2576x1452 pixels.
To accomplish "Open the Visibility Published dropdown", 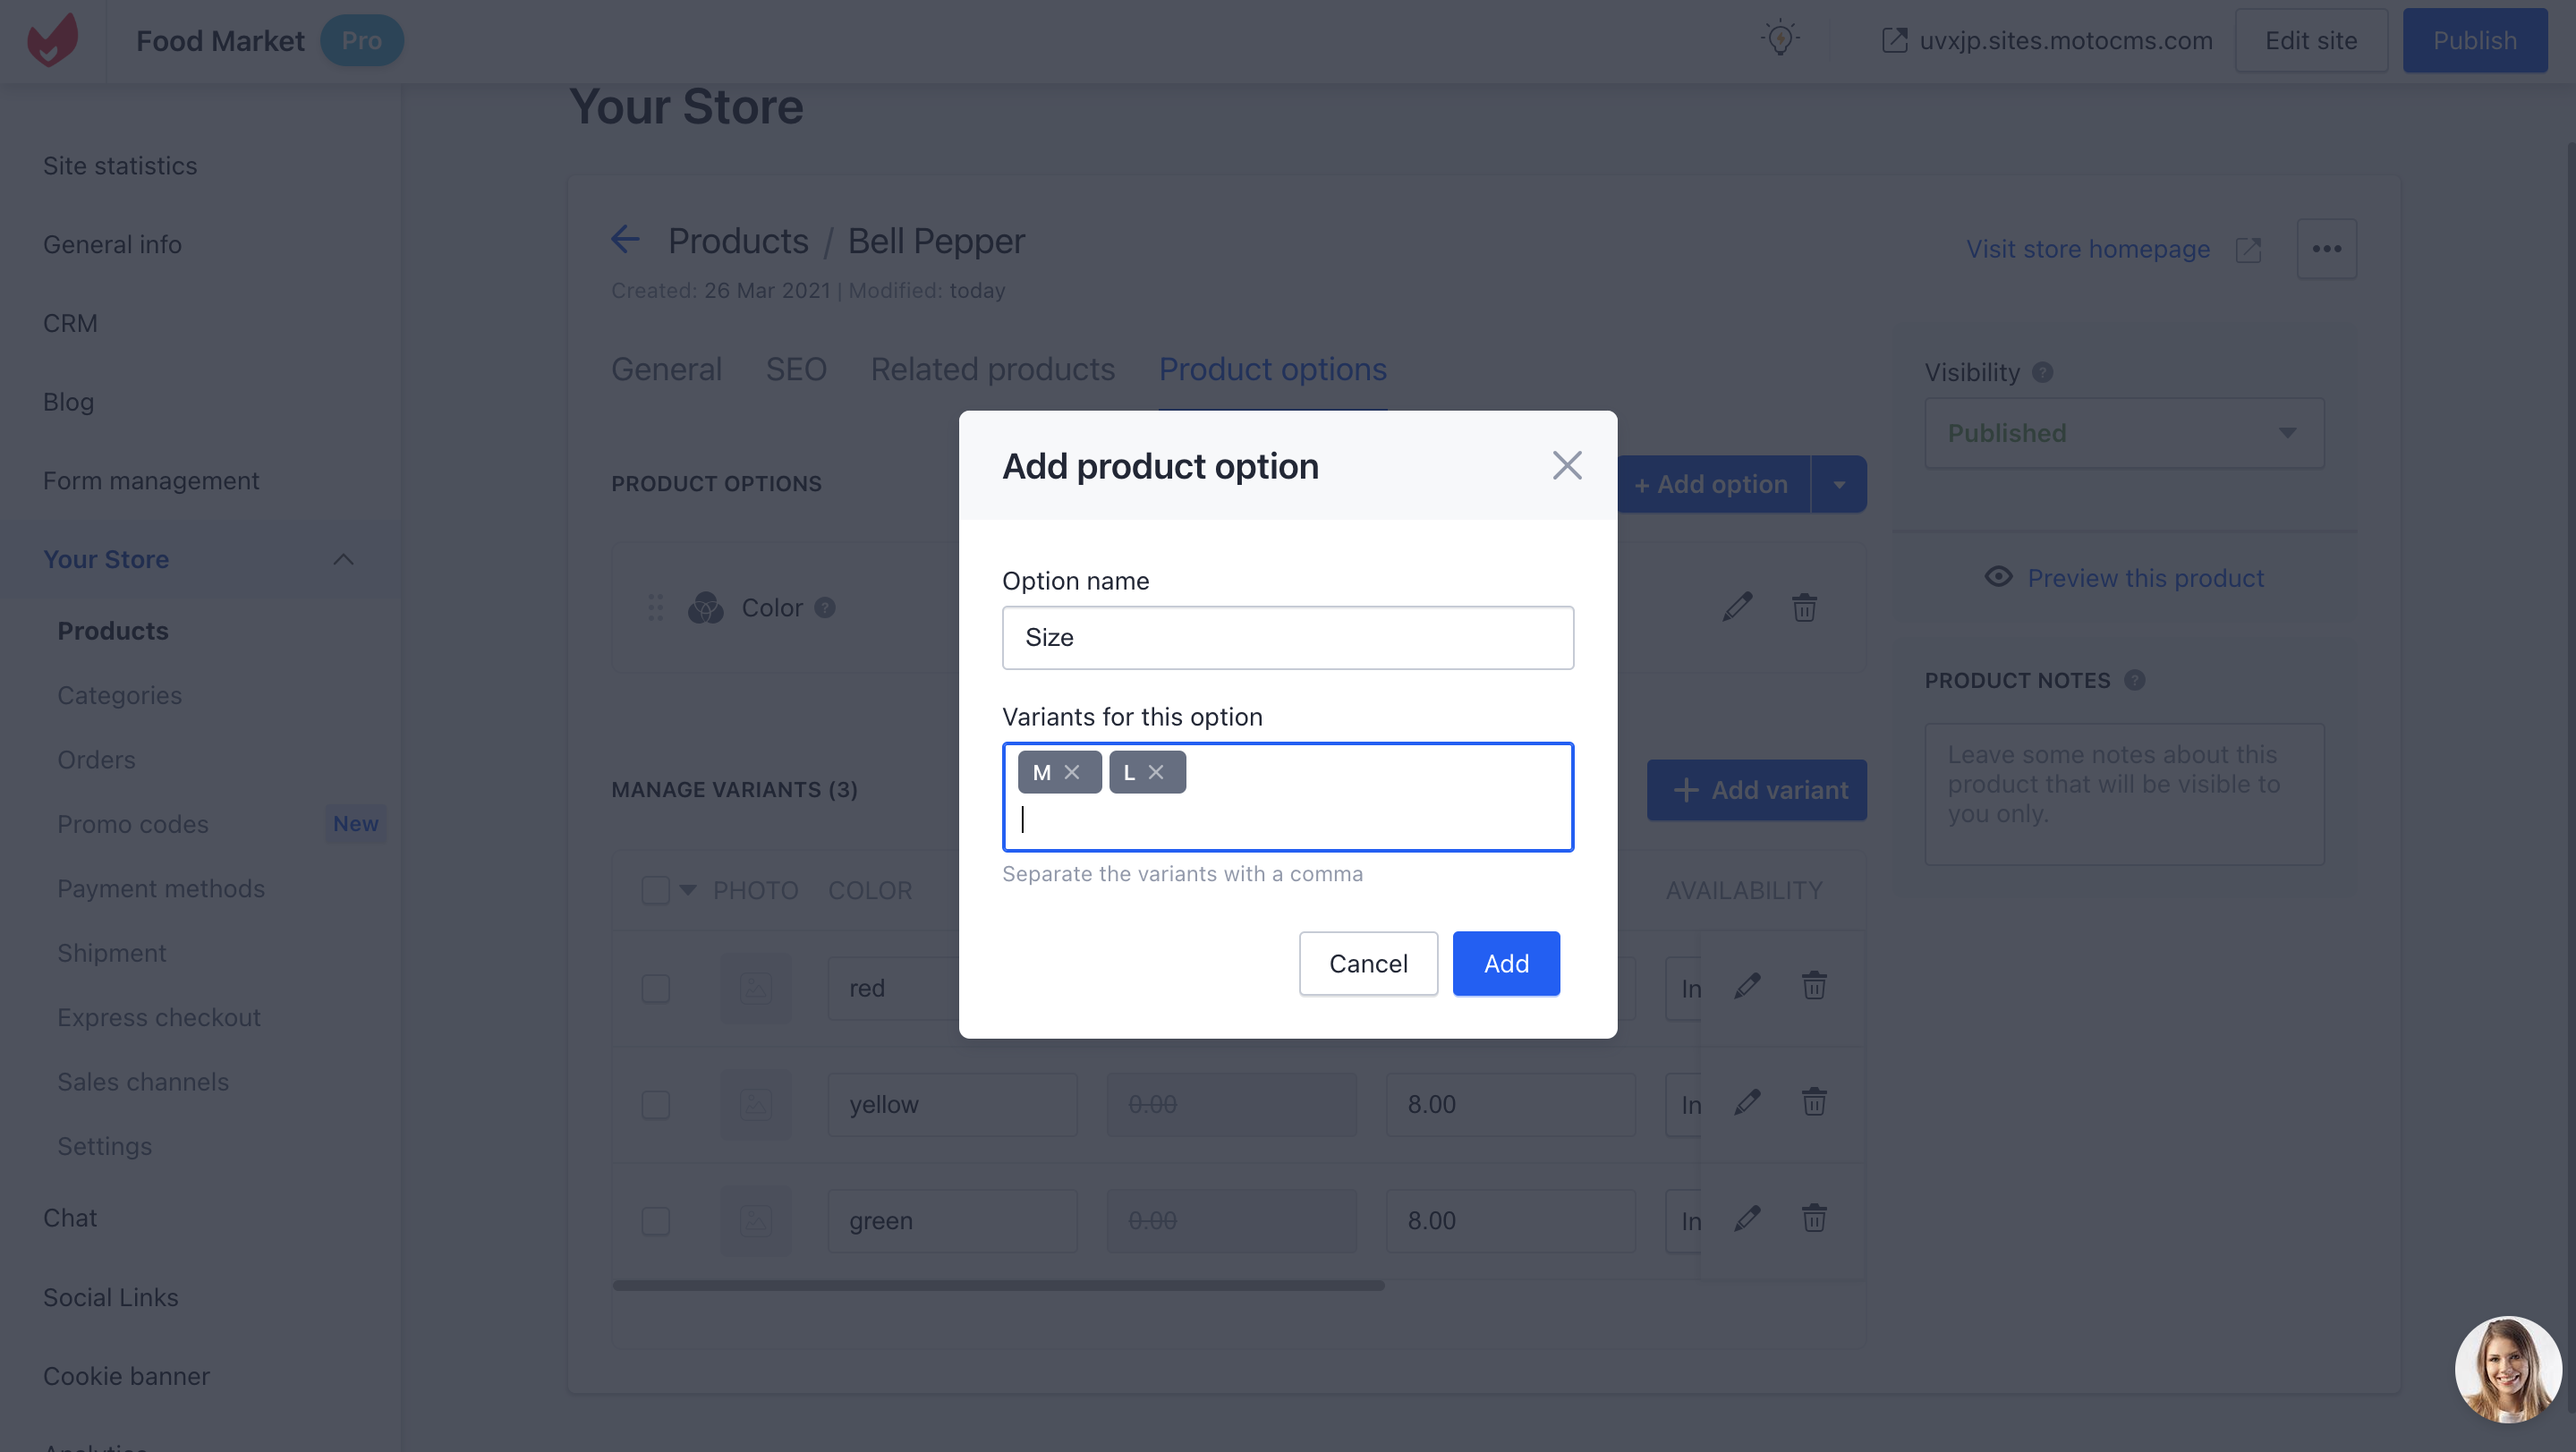I will tap(2124, 433).
